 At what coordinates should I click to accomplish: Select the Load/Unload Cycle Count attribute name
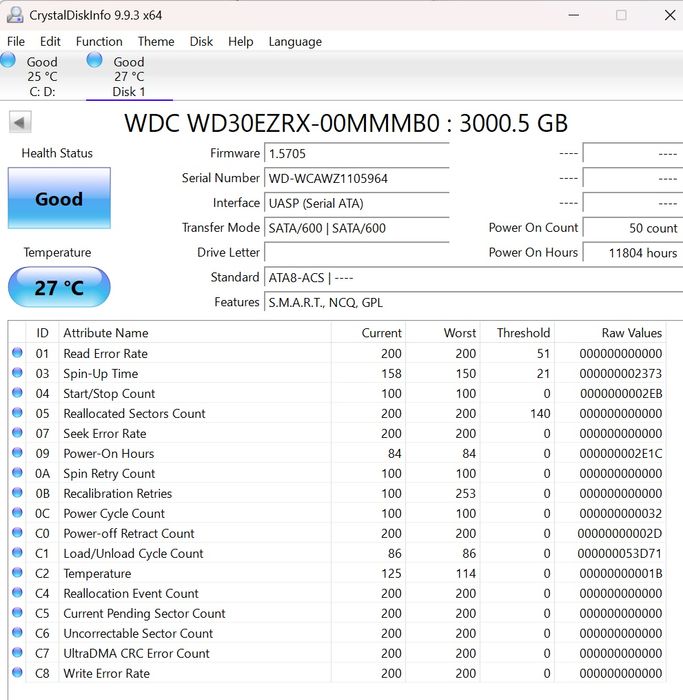click(133, 554)
